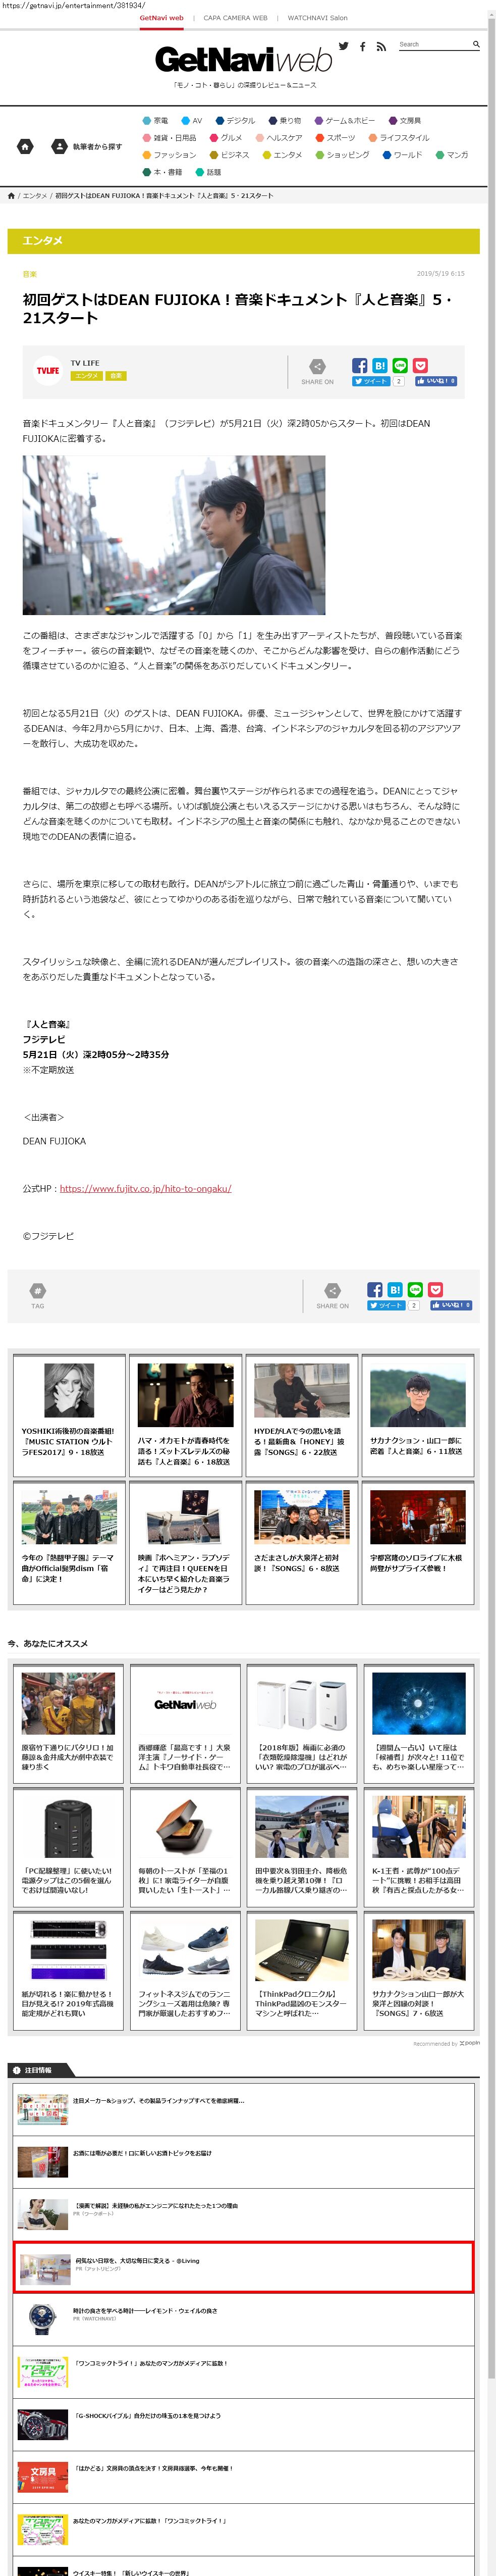Click the breadcrumb home icon
This screenshot has width=496, height=2576.
pos(11,196)
